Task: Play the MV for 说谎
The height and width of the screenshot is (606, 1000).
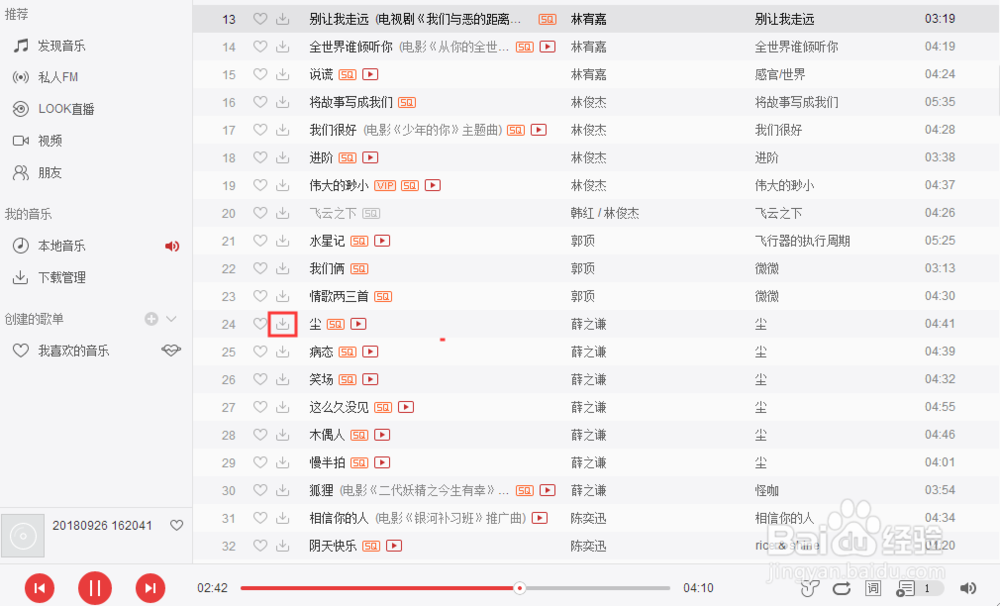Action: [369, 74]
